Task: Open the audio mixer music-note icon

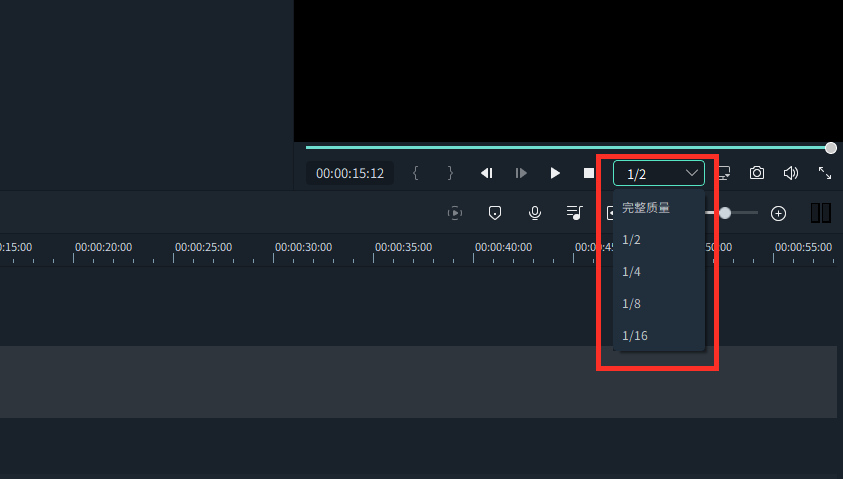Action: (574, 213)
